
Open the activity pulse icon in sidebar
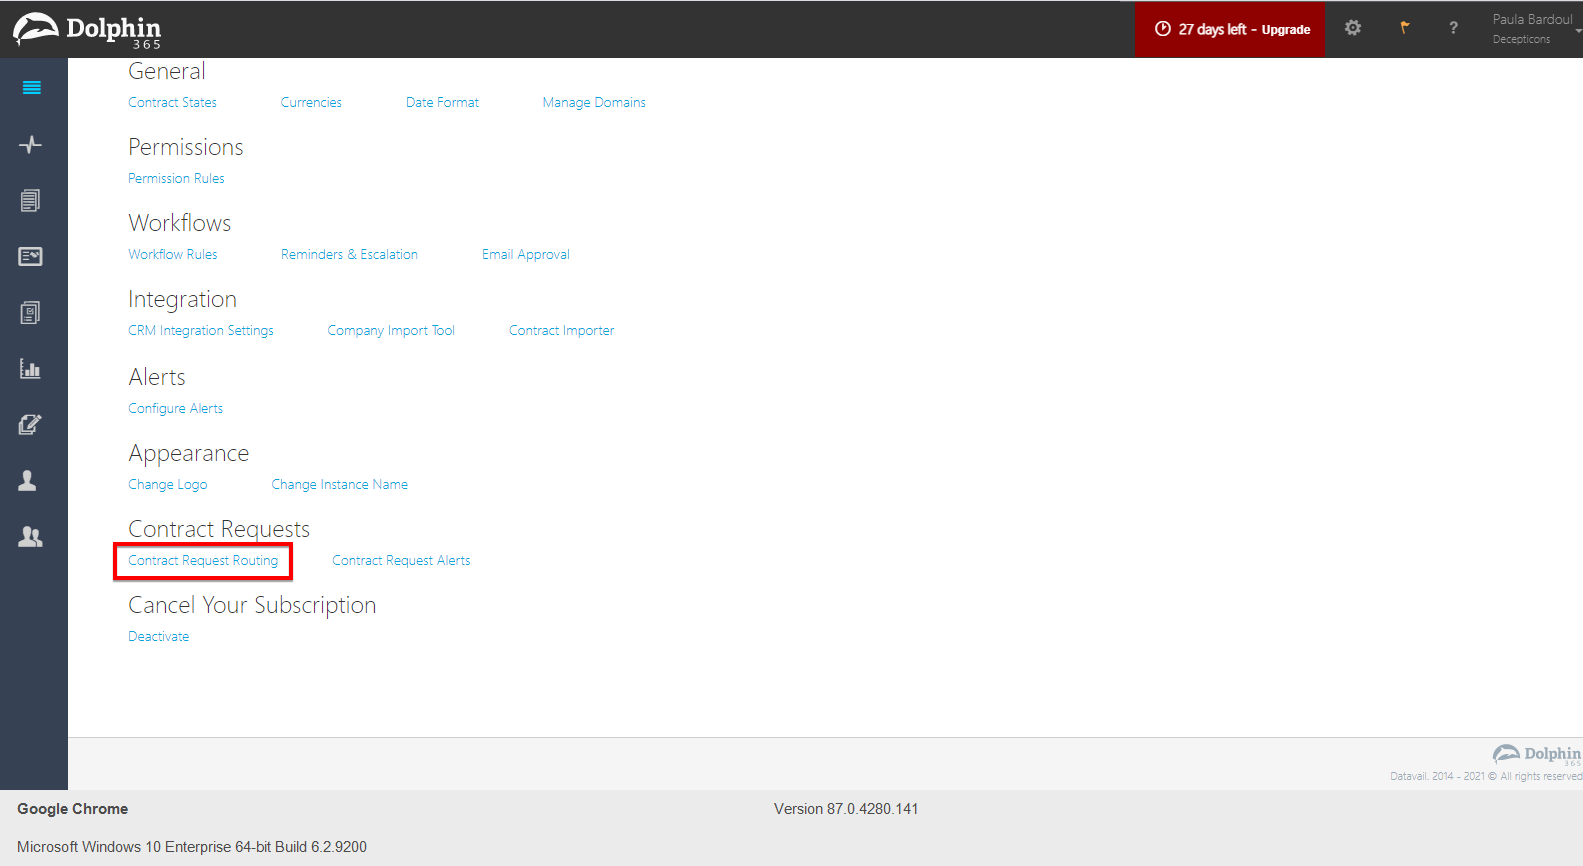pos(31,145)
